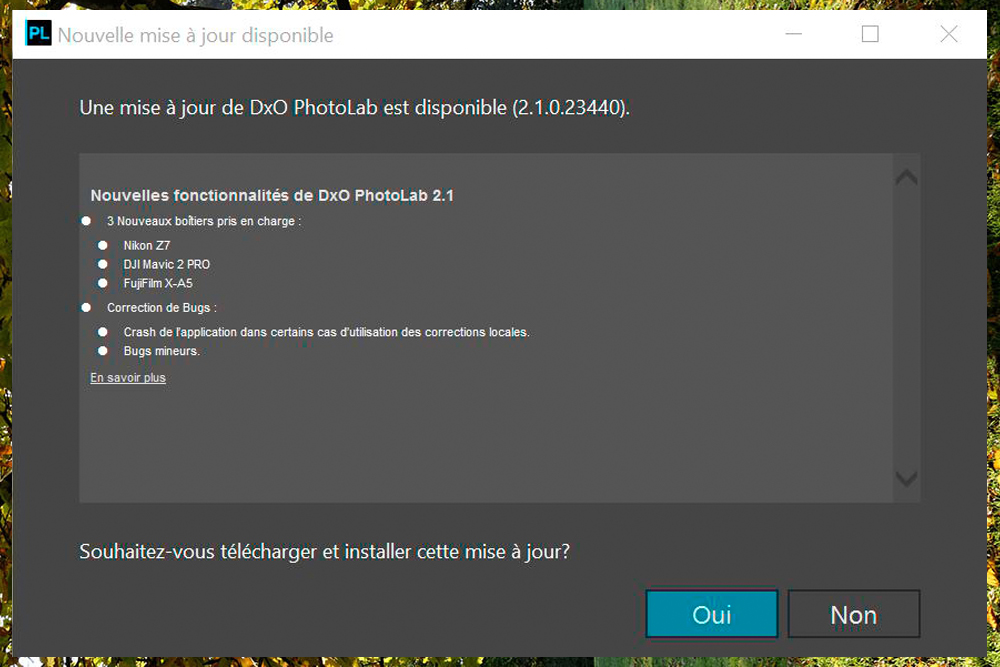1000x667 pixels.
Task: Click the Oui button to install update
Action: click(712, 614)
